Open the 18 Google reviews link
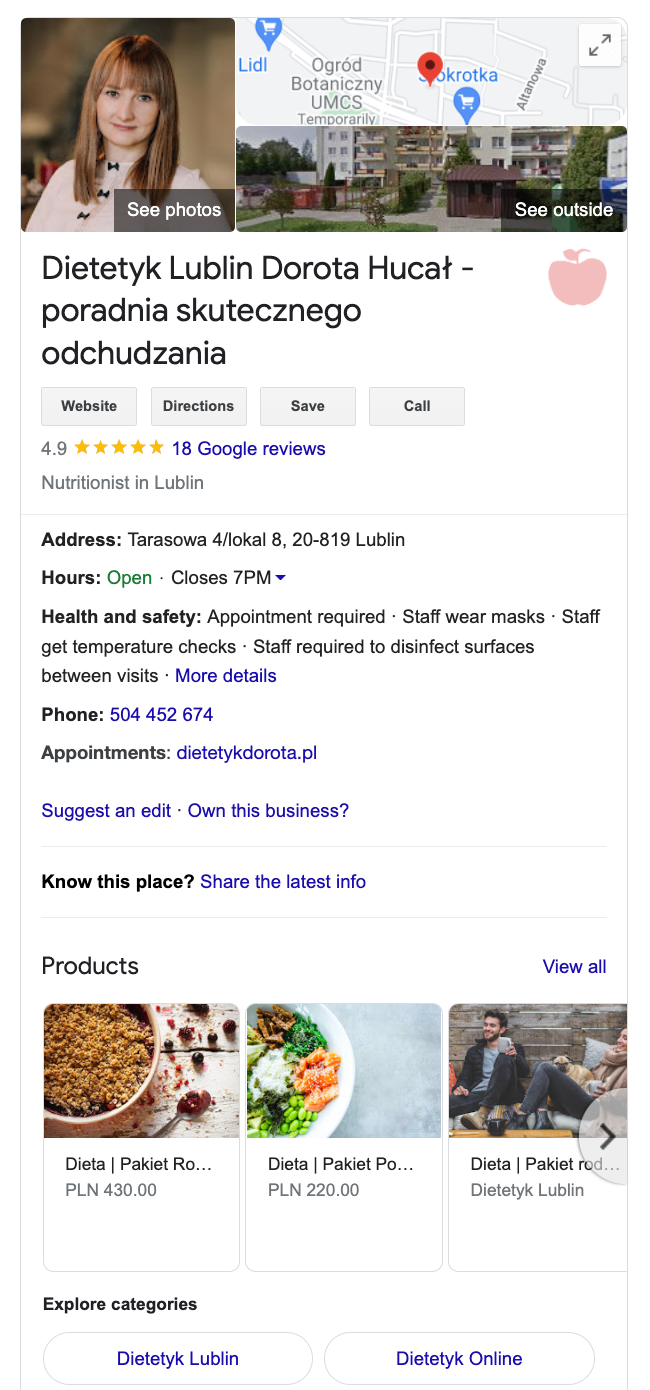Image resolution: width=650 pixels, height=1390 pixels. (248, 449)
